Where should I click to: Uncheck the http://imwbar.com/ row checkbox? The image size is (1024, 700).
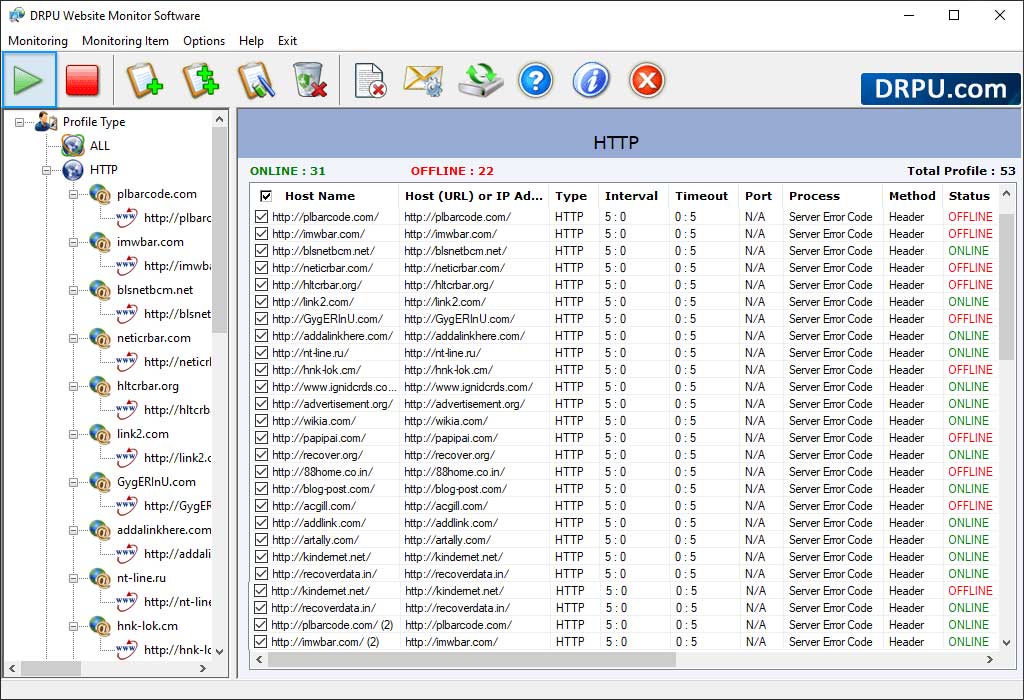click(x=262, y=233)
